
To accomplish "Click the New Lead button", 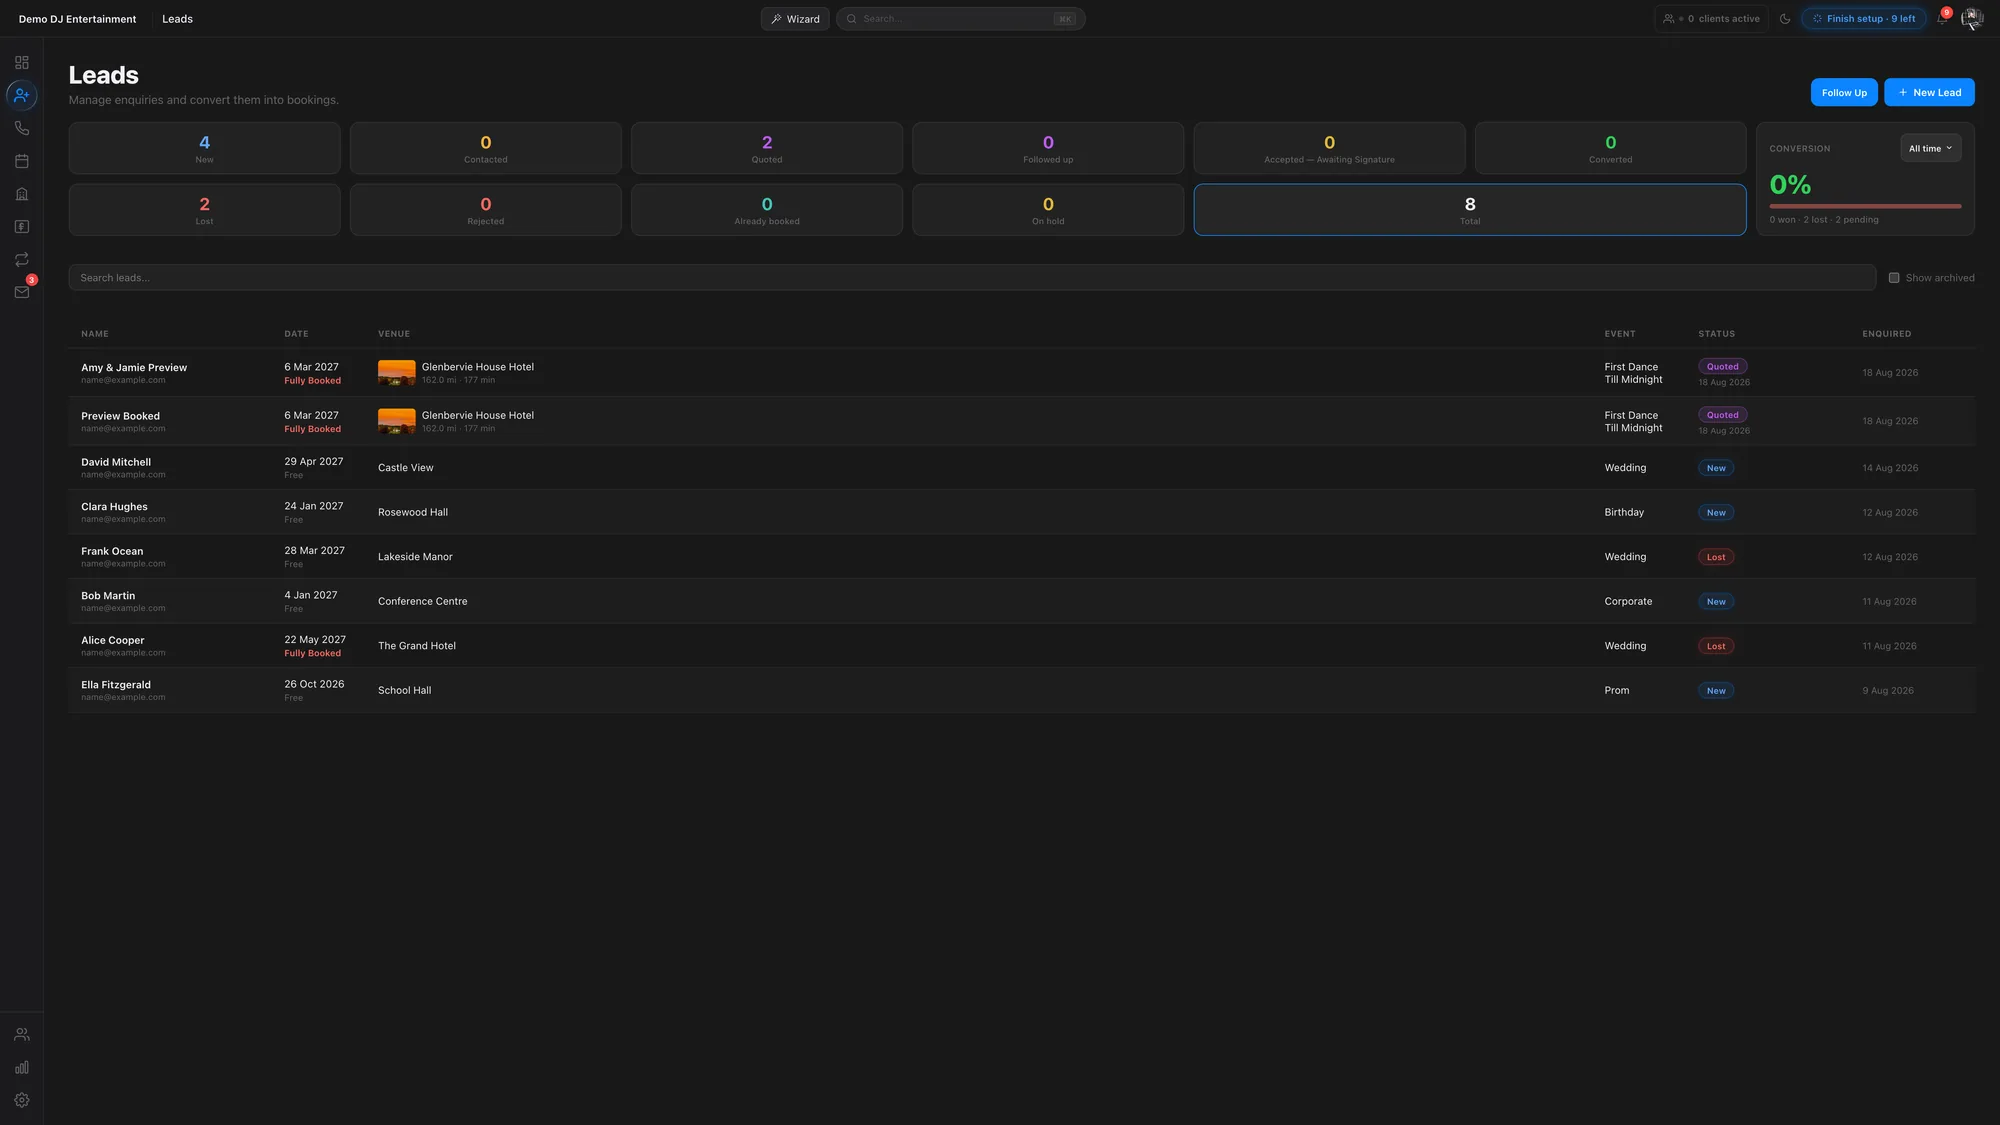I will coord(1929,92).
